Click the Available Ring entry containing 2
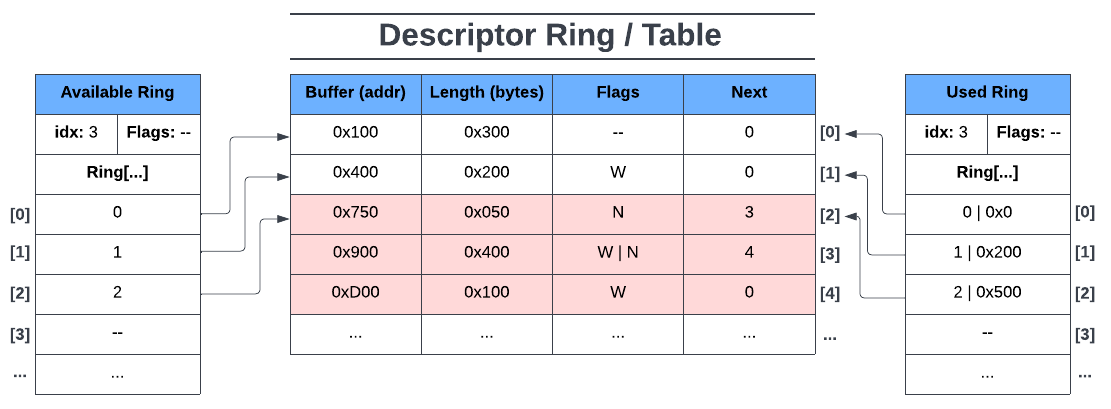The height and width of the screenshot is (409, 1111). pos(117,293)
